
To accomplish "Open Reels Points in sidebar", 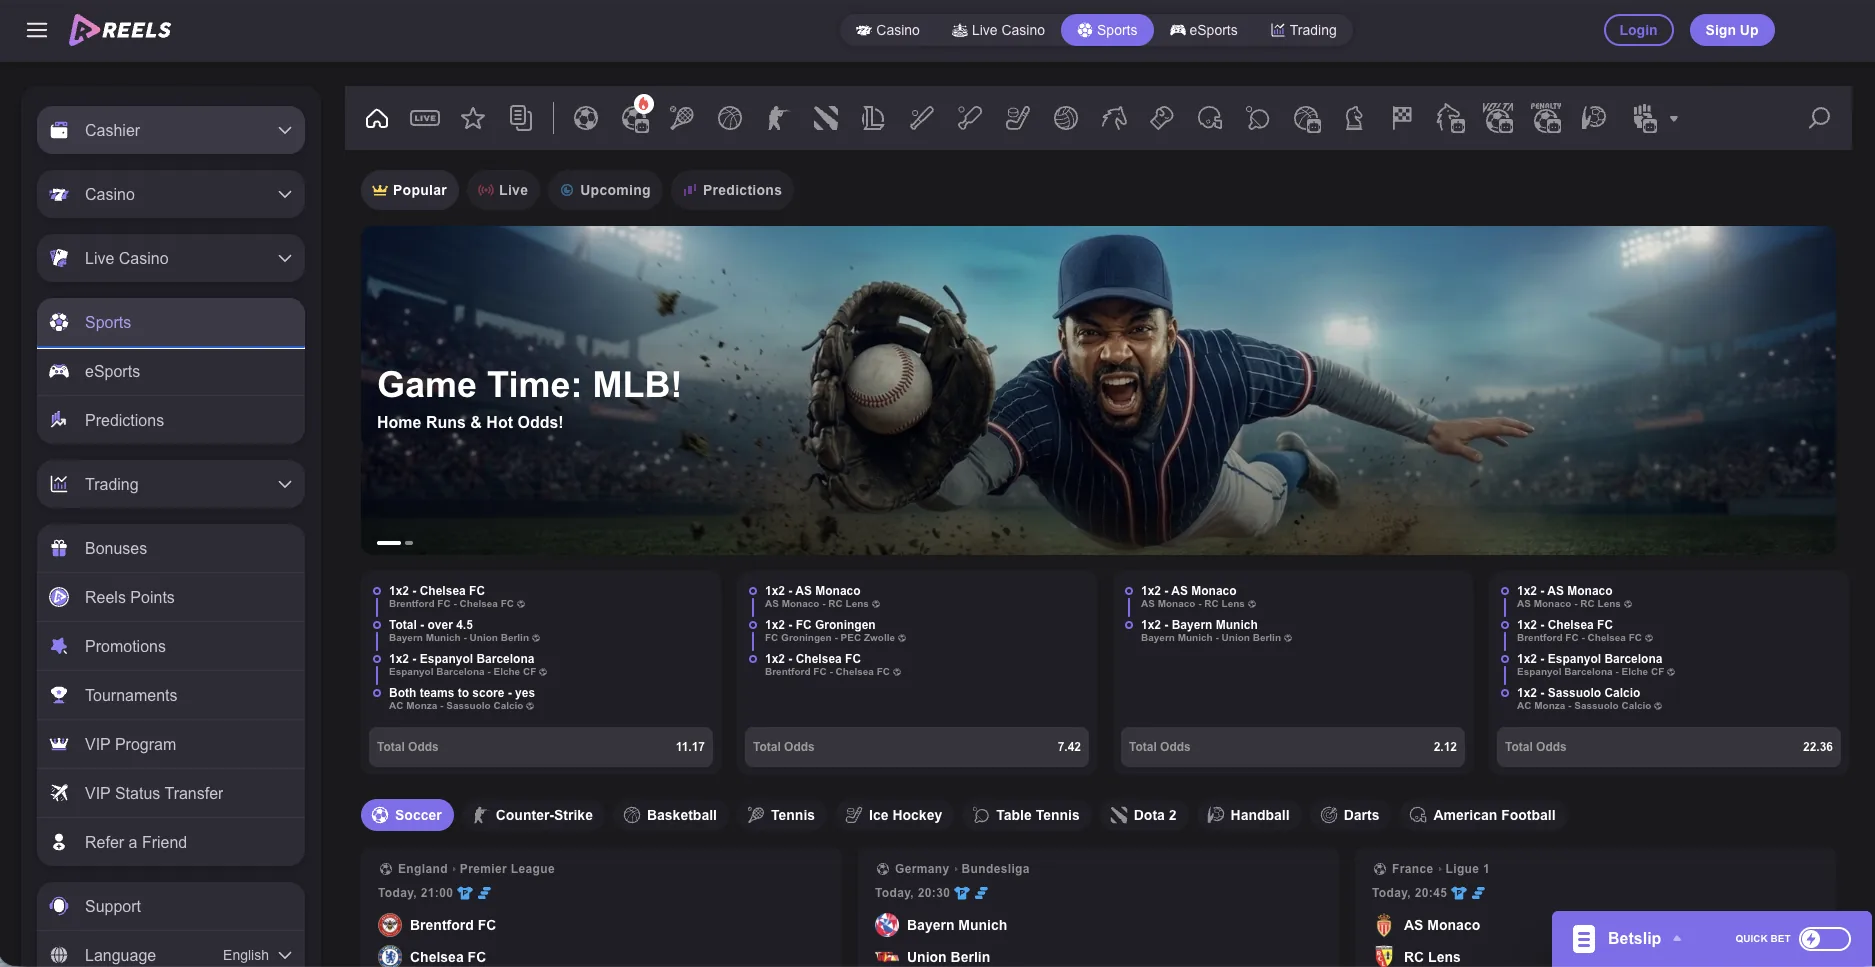I will pos(171,597).
